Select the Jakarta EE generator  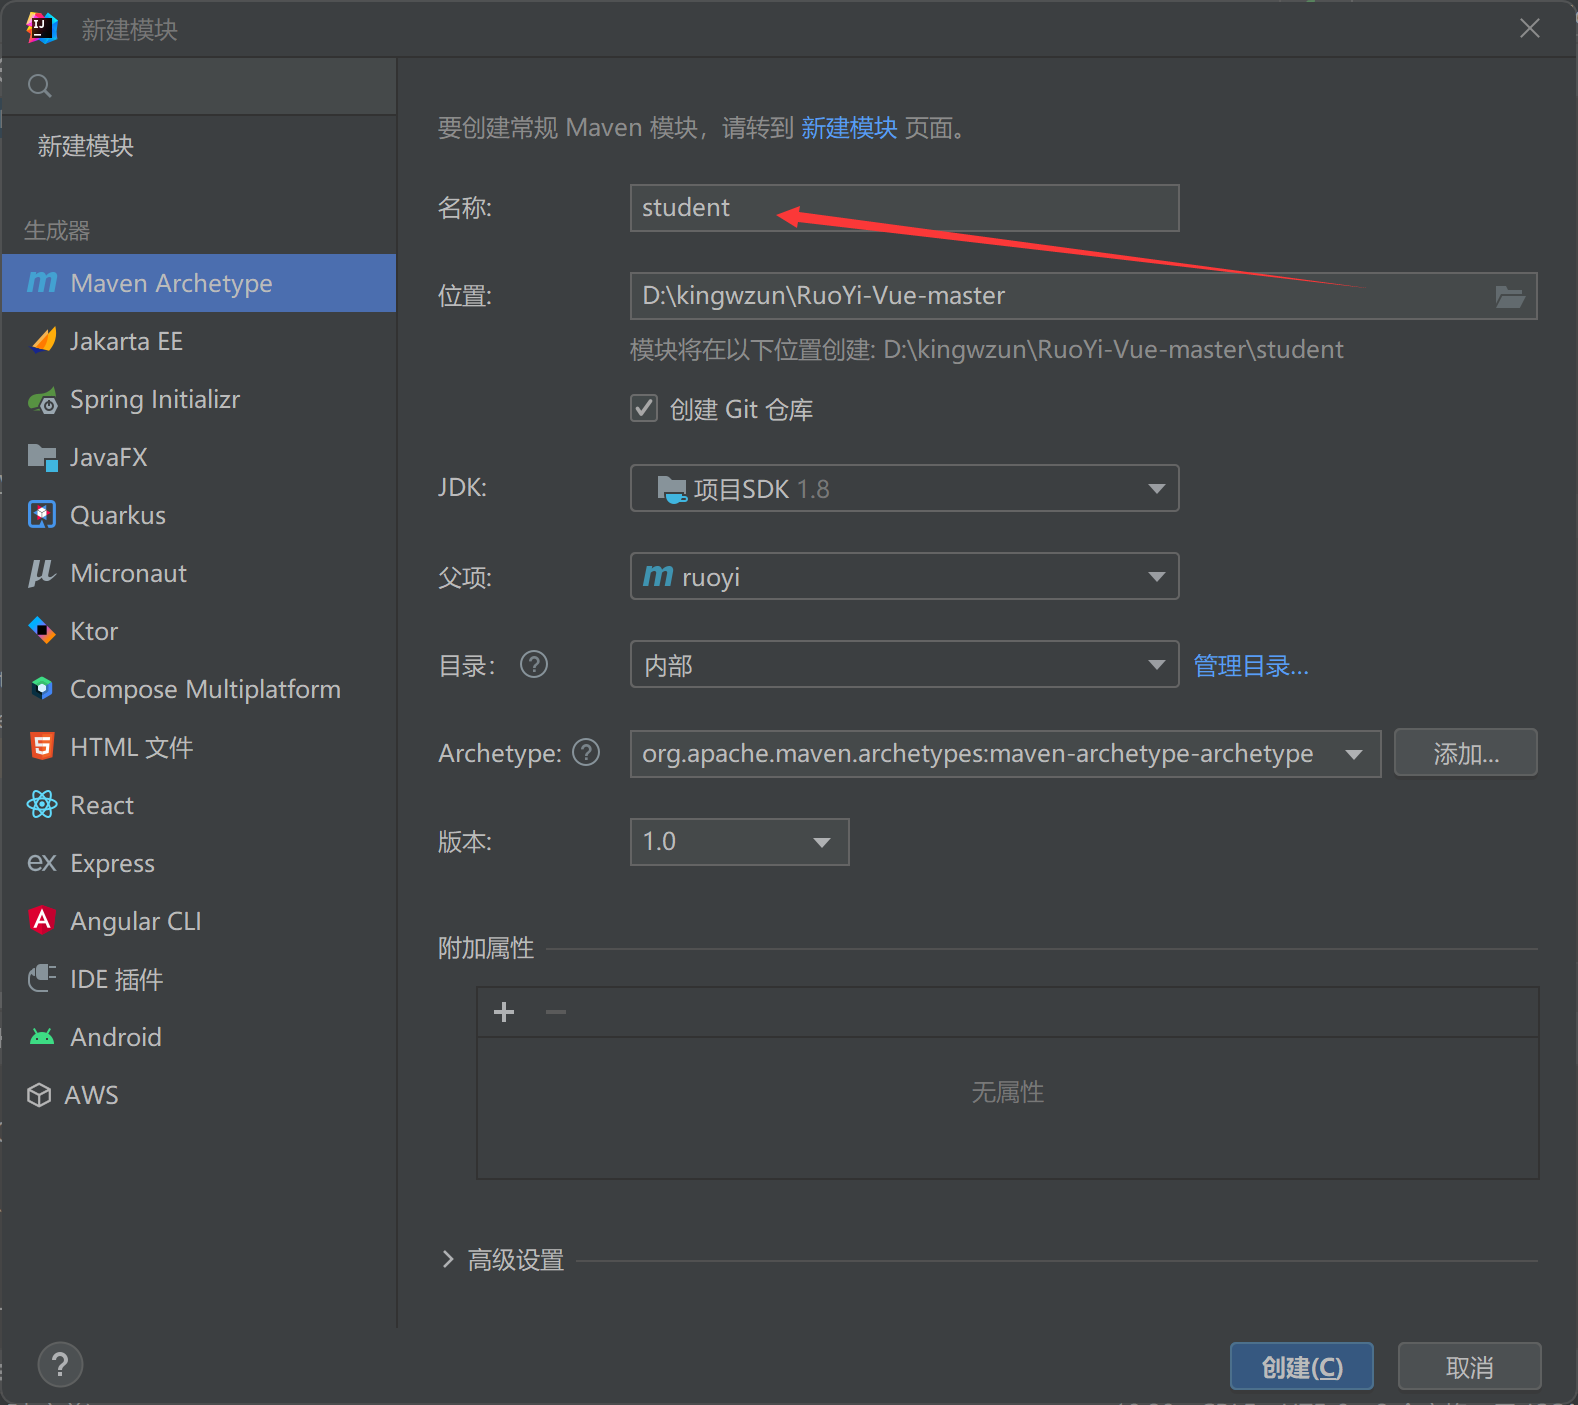[x=200, y=341]
